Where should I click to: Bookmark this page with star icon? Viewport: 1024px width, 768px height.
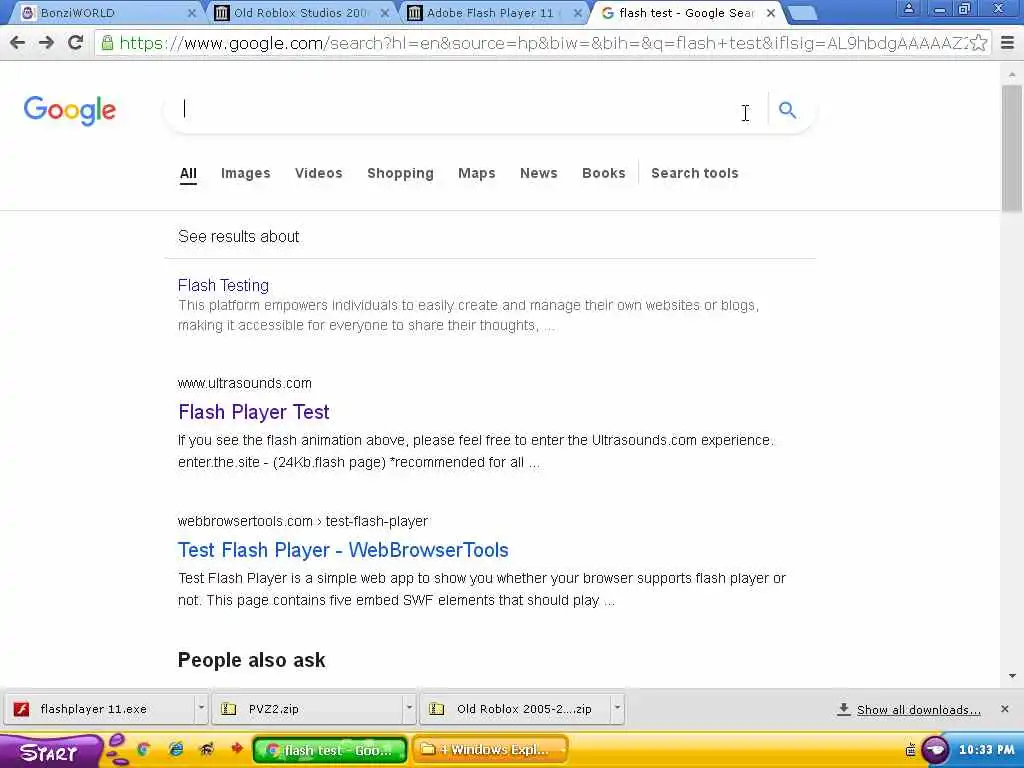pyautogui.click(x=978, y=43)
